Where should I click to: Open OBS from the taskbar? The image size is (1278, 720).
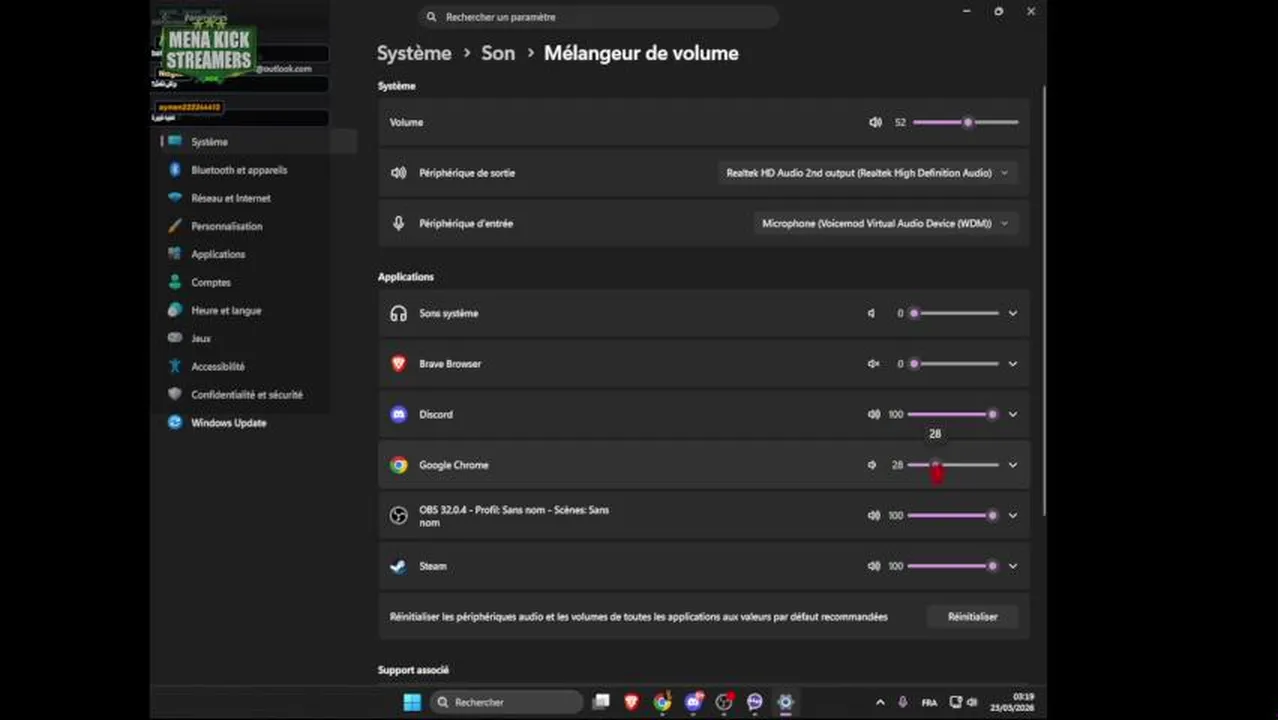[724, 702]
